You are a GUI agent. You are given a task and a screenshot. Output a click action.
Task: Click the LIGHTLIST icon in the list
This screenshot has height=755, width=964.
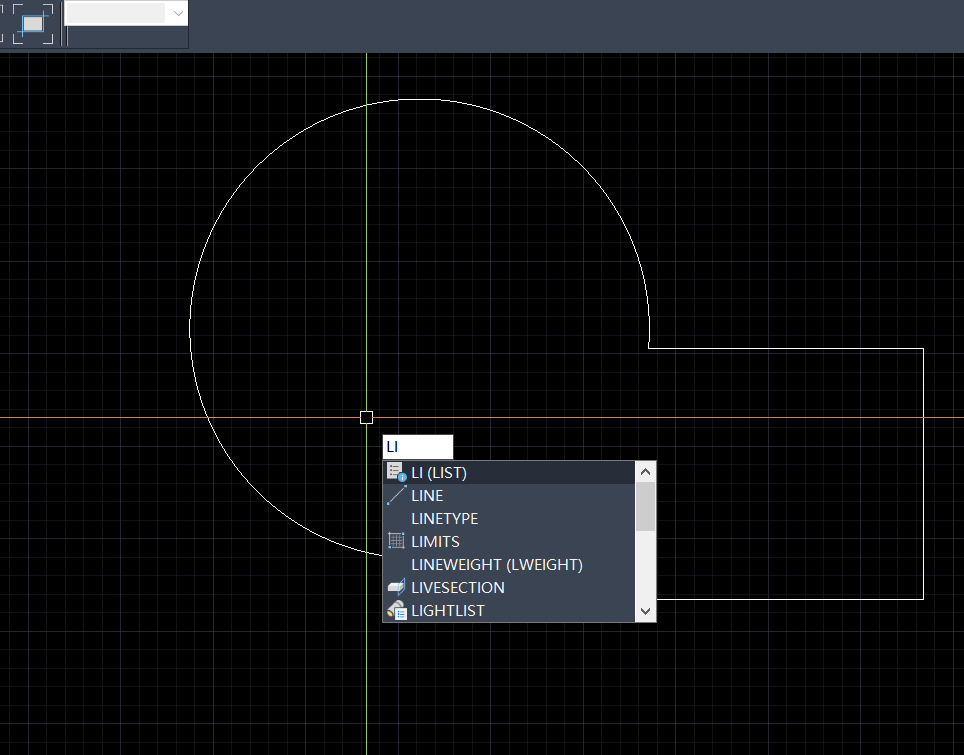coord(396,610)
